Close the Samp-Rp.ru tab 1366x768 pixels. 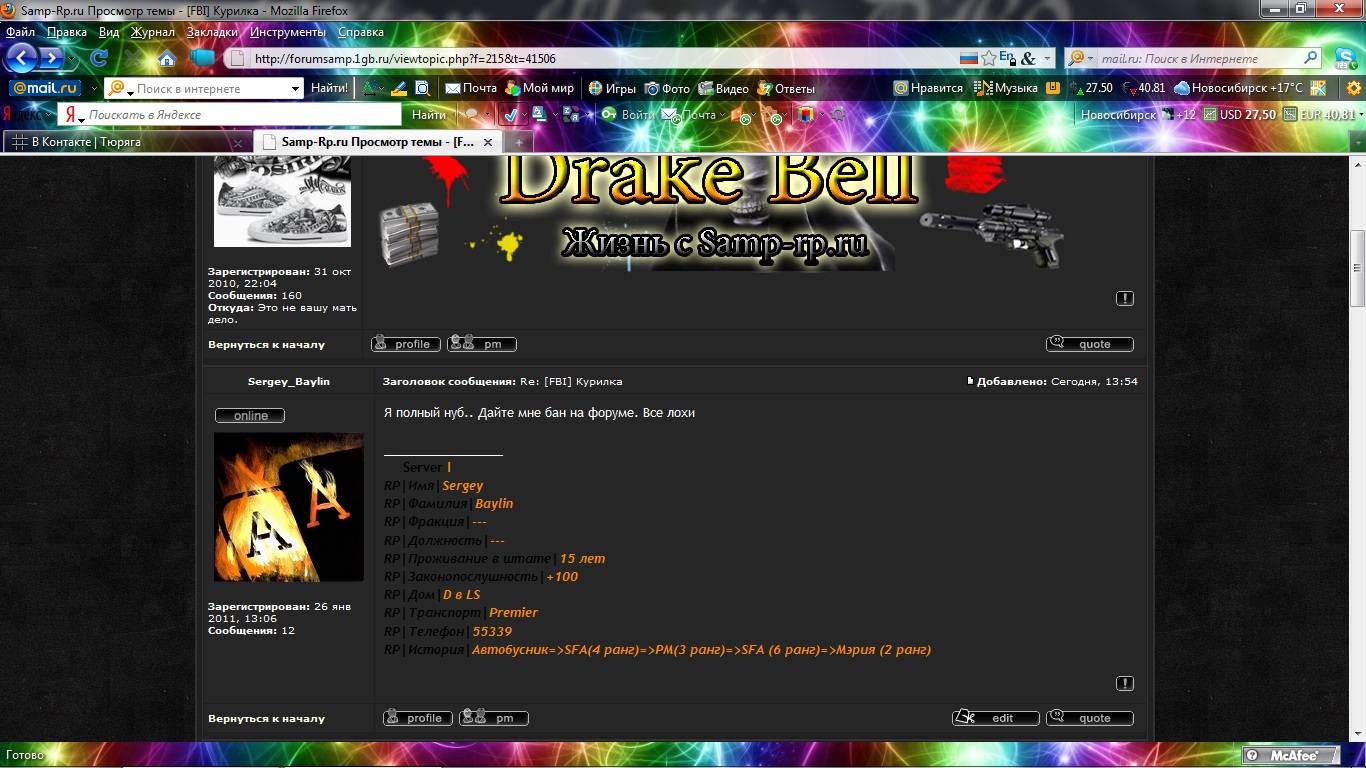click(489, 142)
